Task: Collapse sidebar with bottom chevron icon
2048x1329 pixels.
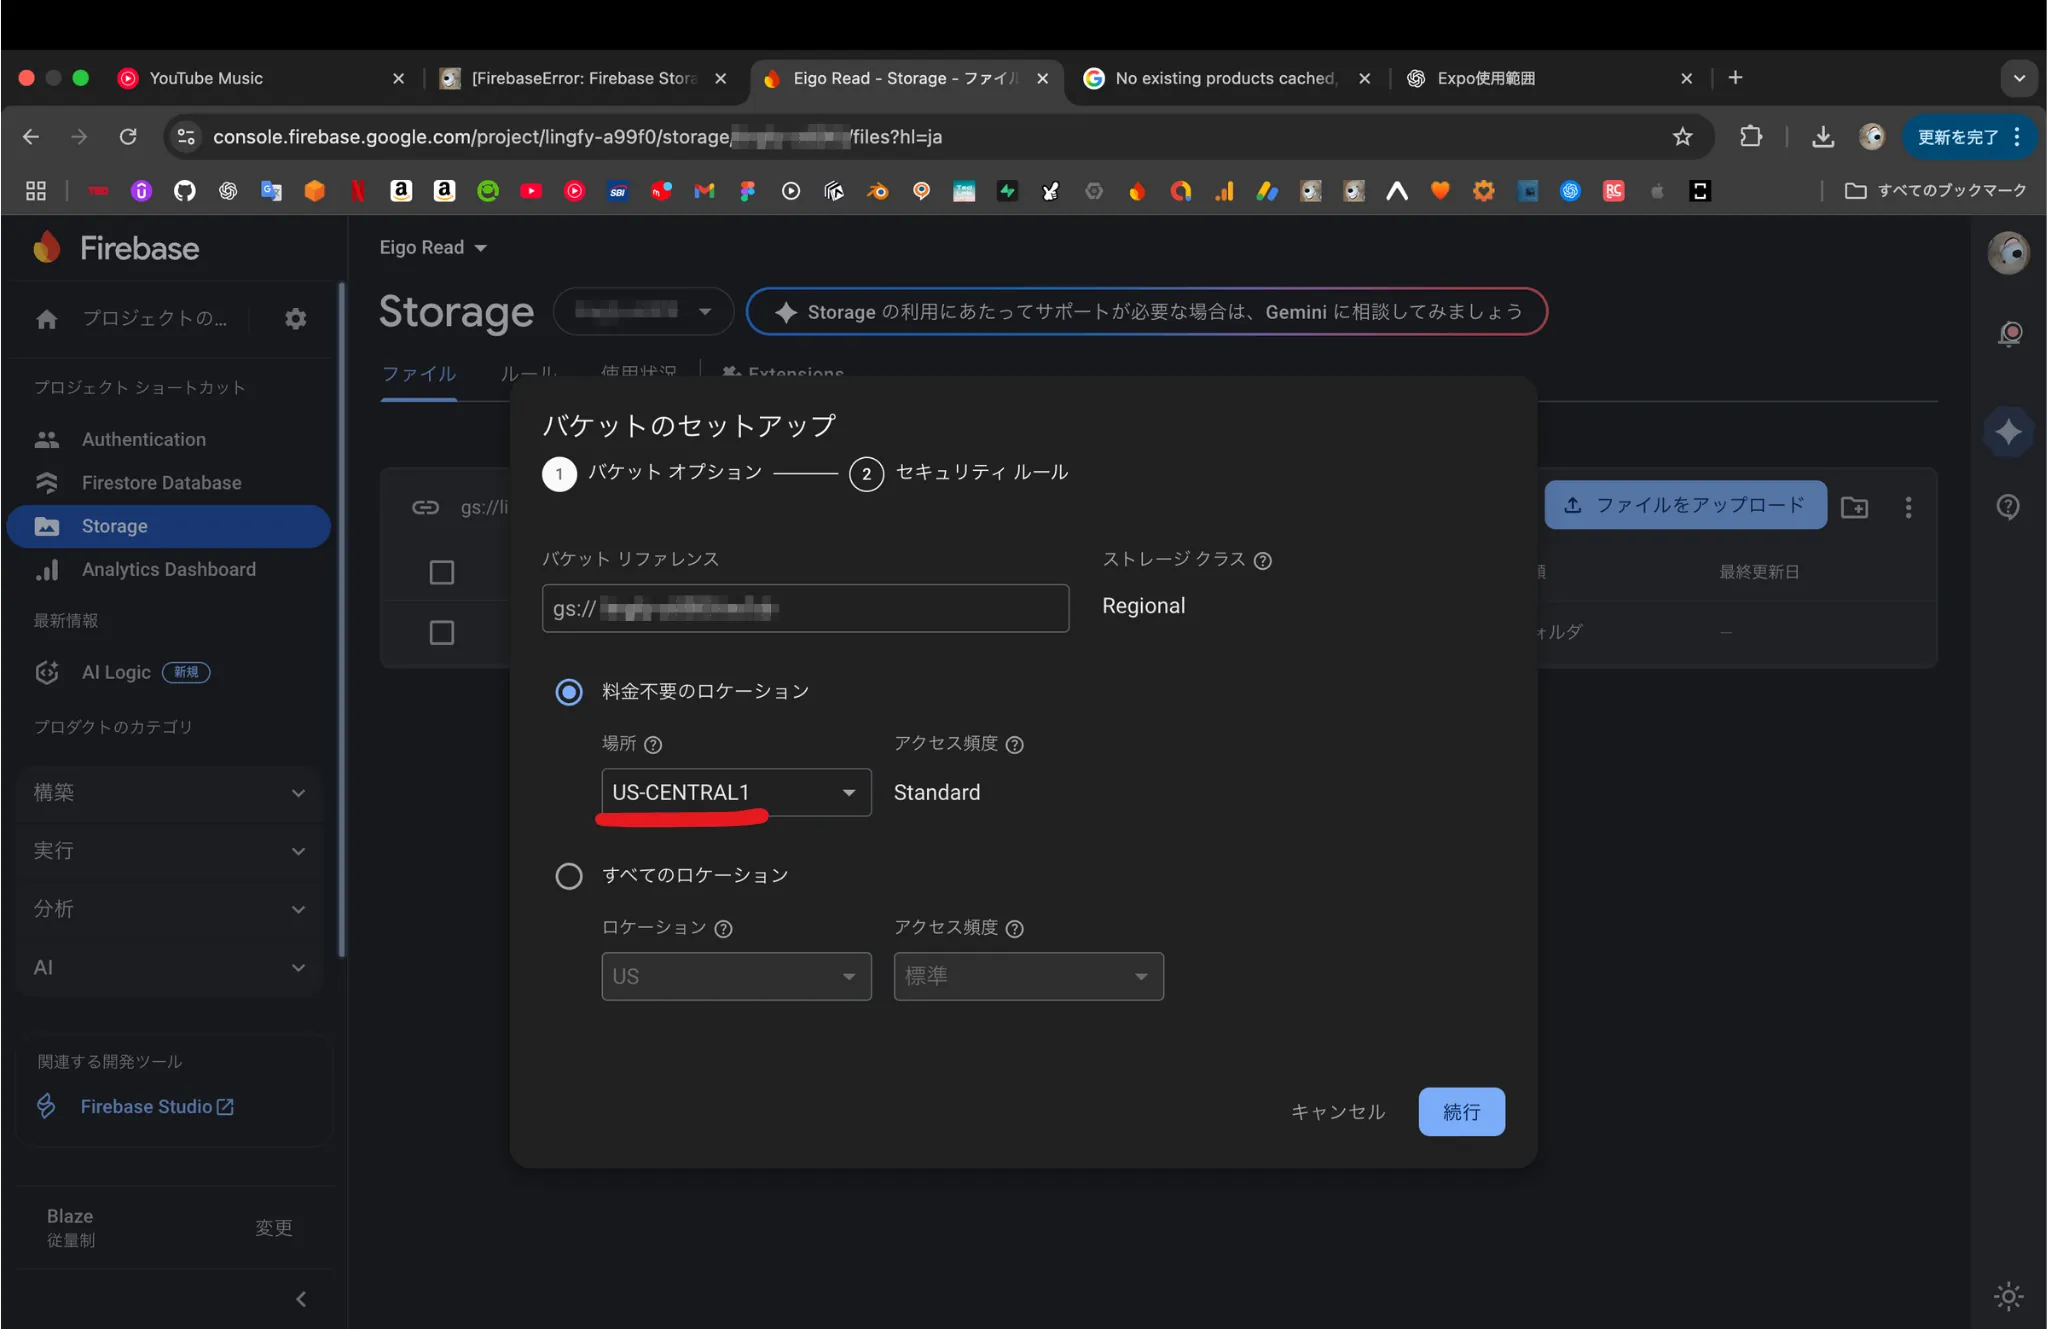Action: [301, 1298]
